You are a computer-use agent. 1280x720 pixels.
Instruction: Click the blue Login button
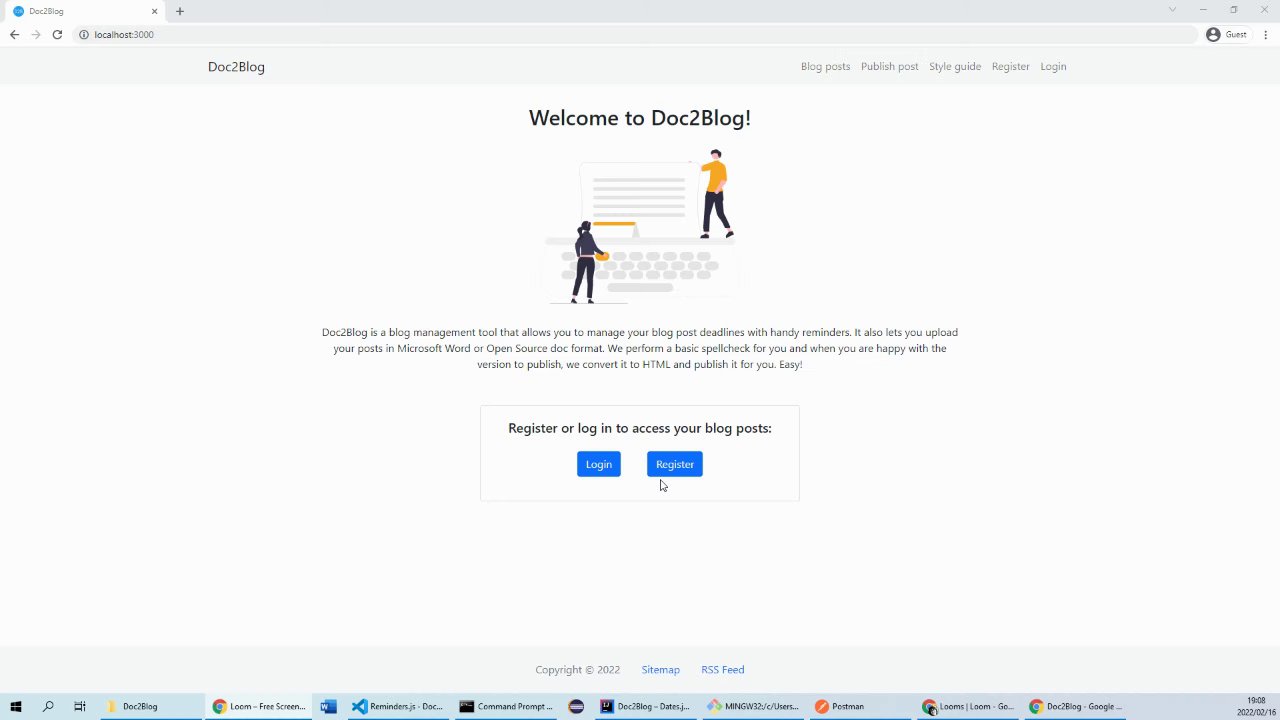(x=599, y=464)
